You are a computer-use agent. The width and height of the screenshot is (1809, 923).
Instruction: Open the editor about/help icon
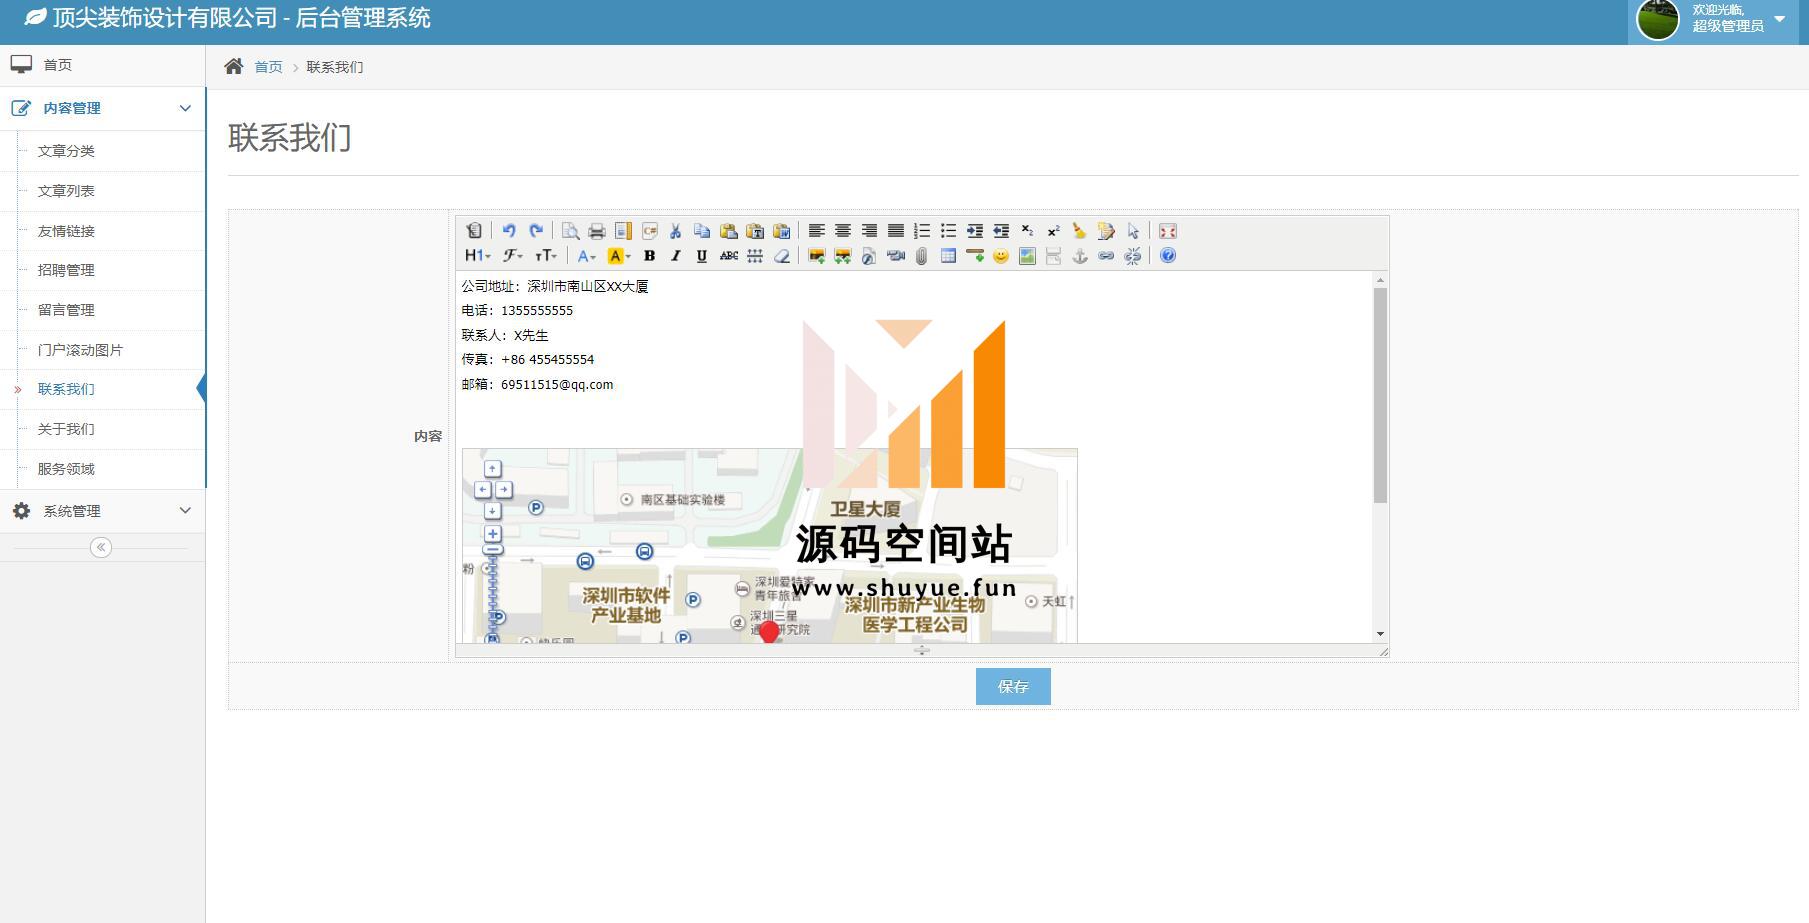click(x=1168, y=256)
